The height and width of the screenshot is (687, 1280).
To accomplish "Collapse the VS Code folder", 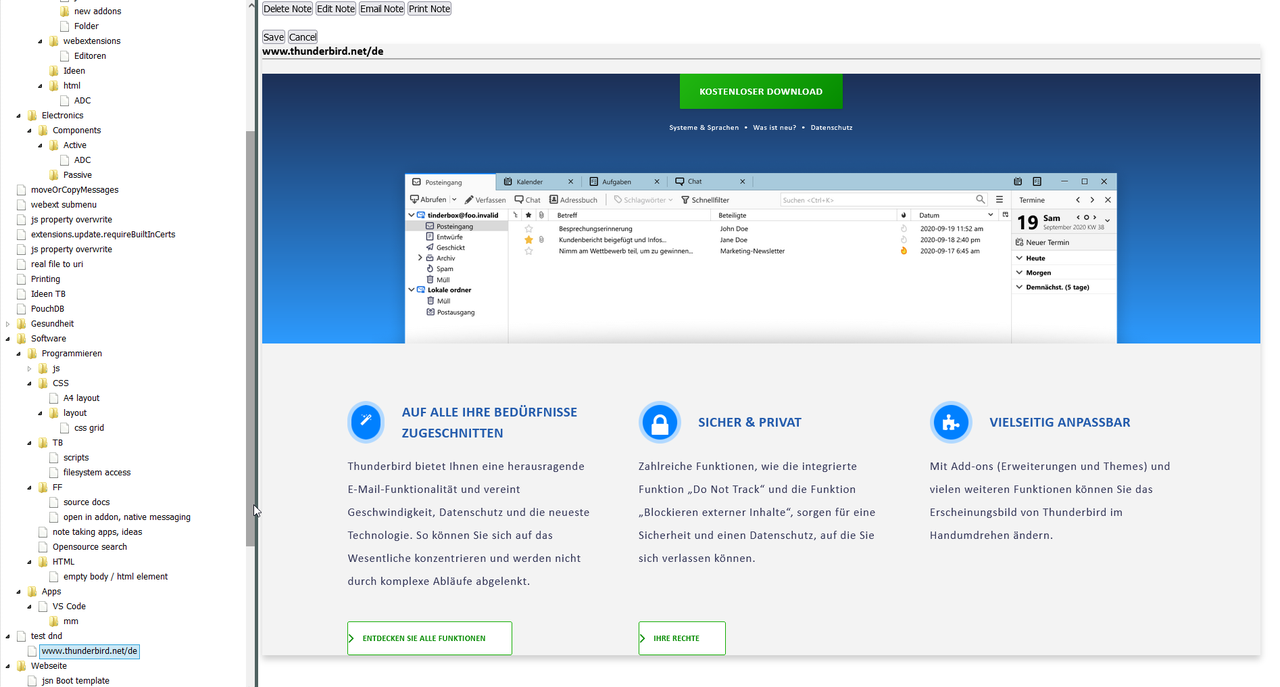I will [30, 607].
